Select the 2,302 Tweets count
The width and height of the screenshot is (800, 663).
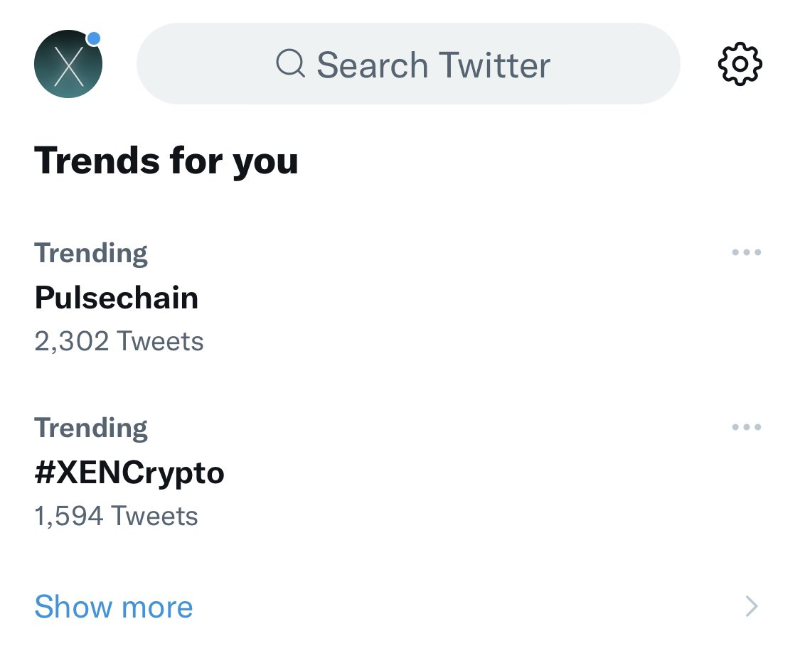119,341
